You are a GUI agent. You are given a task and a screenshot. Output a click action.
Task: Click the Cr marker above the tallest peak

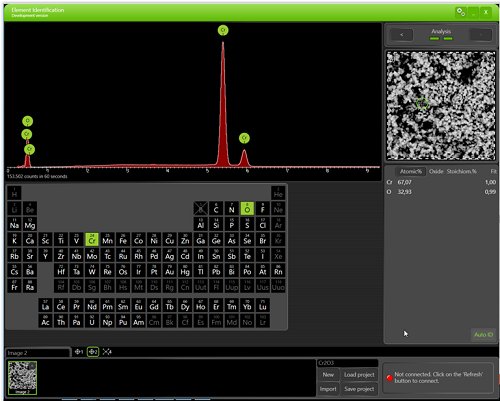(x=223, y=30)
